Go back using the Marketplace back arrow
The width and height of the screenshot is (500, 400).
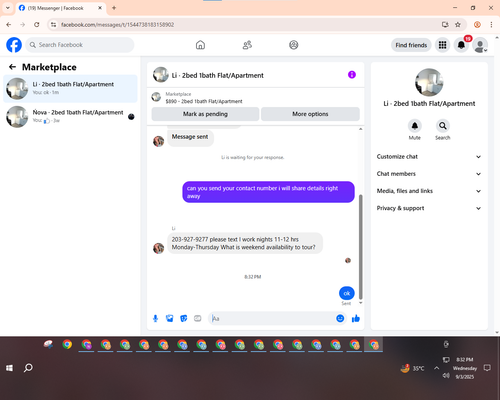click(x=12, y=67)
